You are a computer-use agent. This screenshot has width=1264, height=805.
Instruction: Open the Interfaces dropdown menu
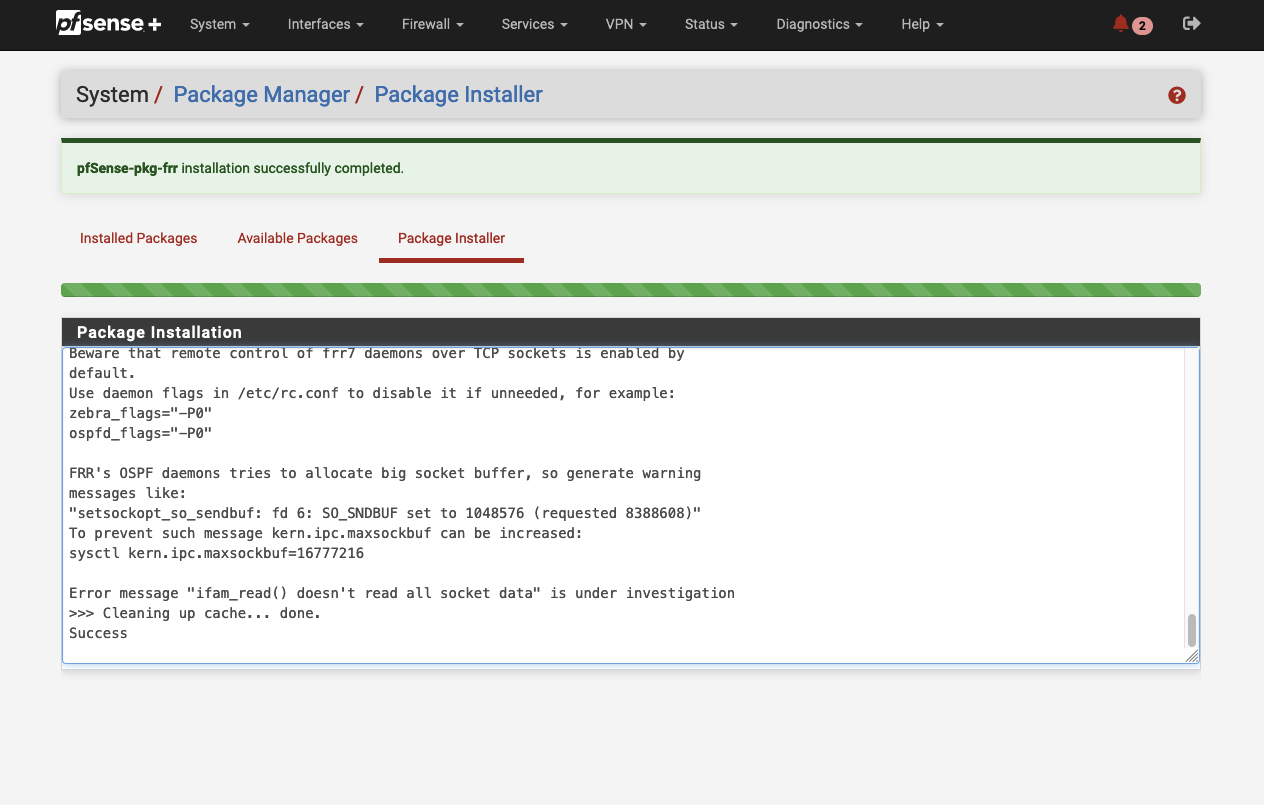pos(325,24)
